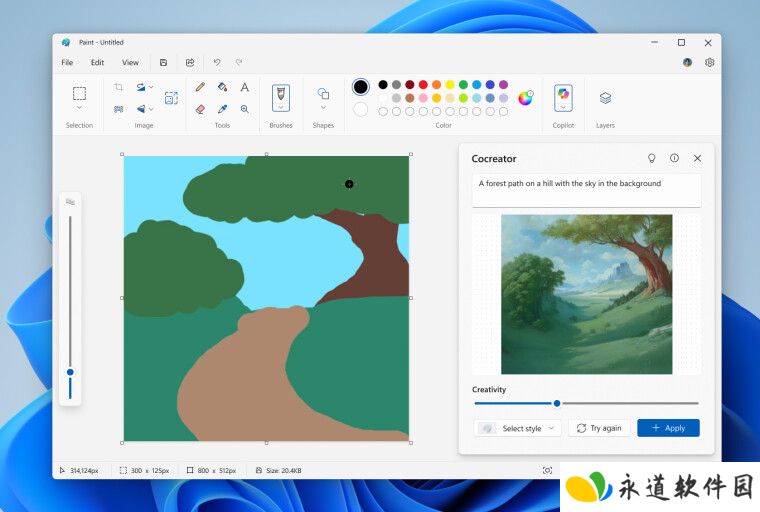This screenshot has height=512, width=760.
Task: Open the Select style dropdown
Action: click(517, 428)
